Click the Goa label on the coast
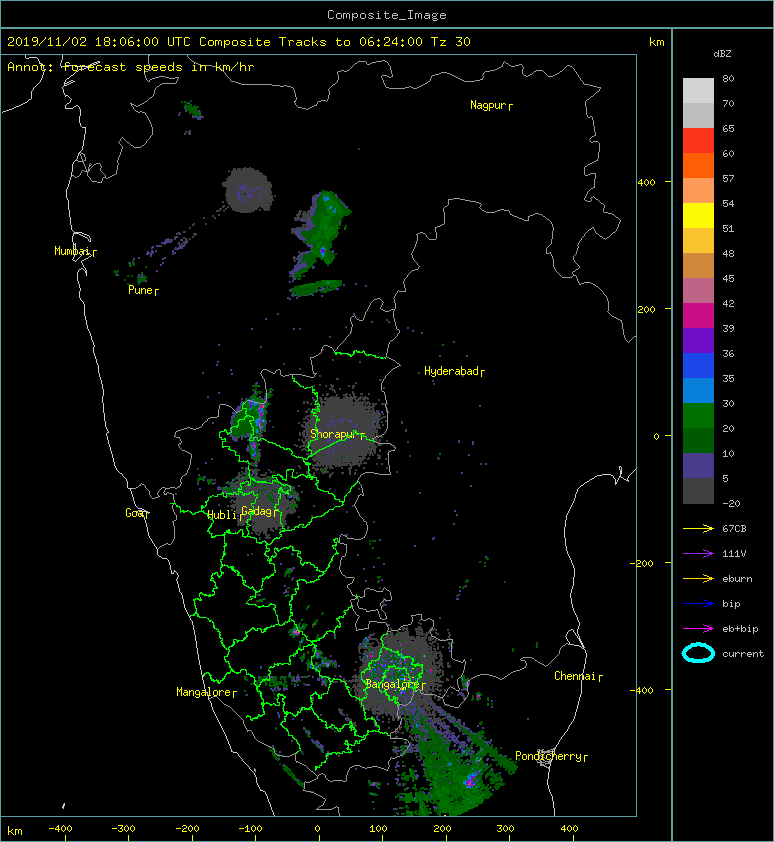 137,513
